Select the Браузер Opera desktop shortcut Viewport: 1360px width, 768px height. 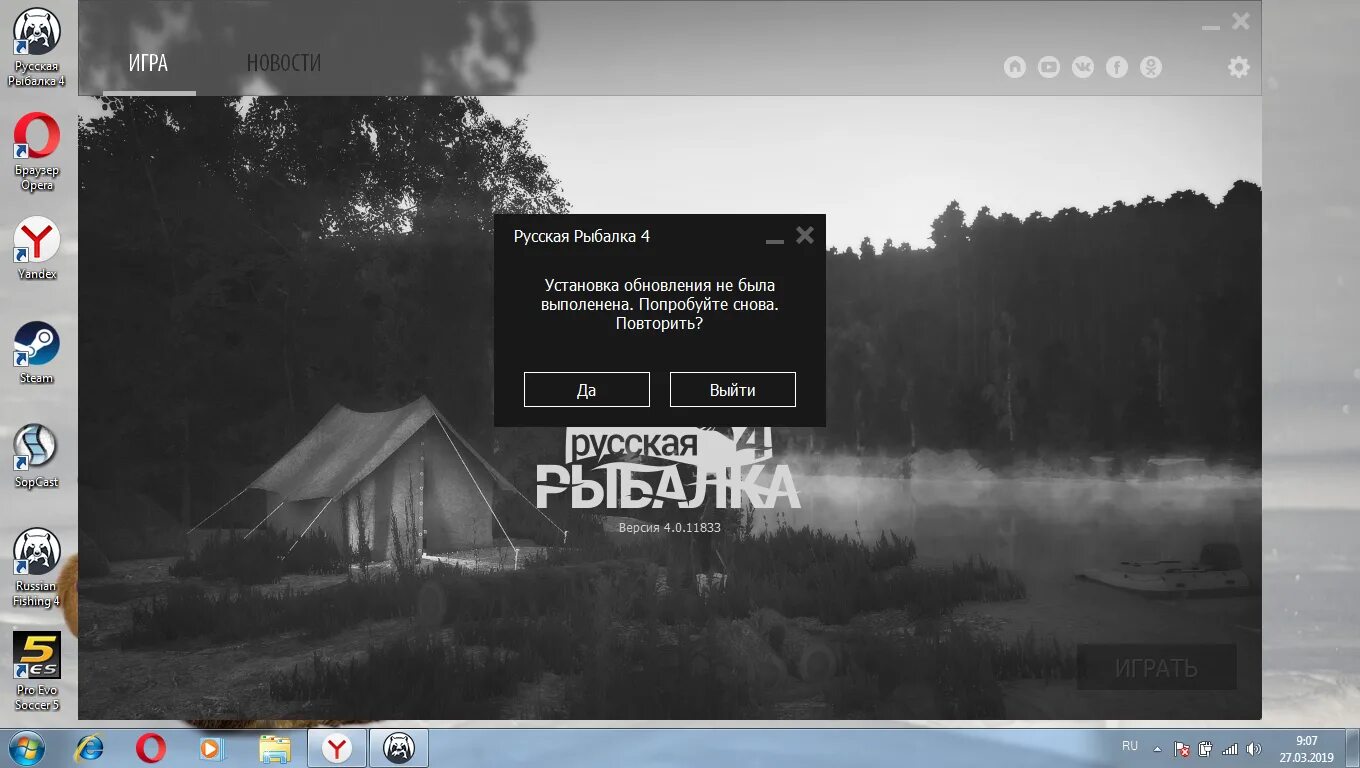[x=37, y=151]
